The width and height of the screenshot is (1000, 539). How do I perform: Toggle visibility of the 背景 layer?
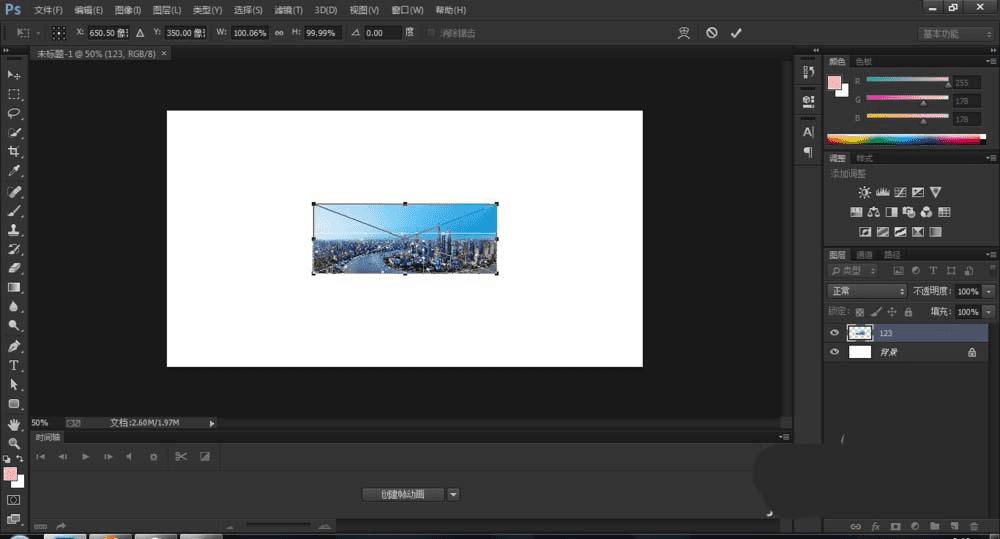tap(835, 353)
